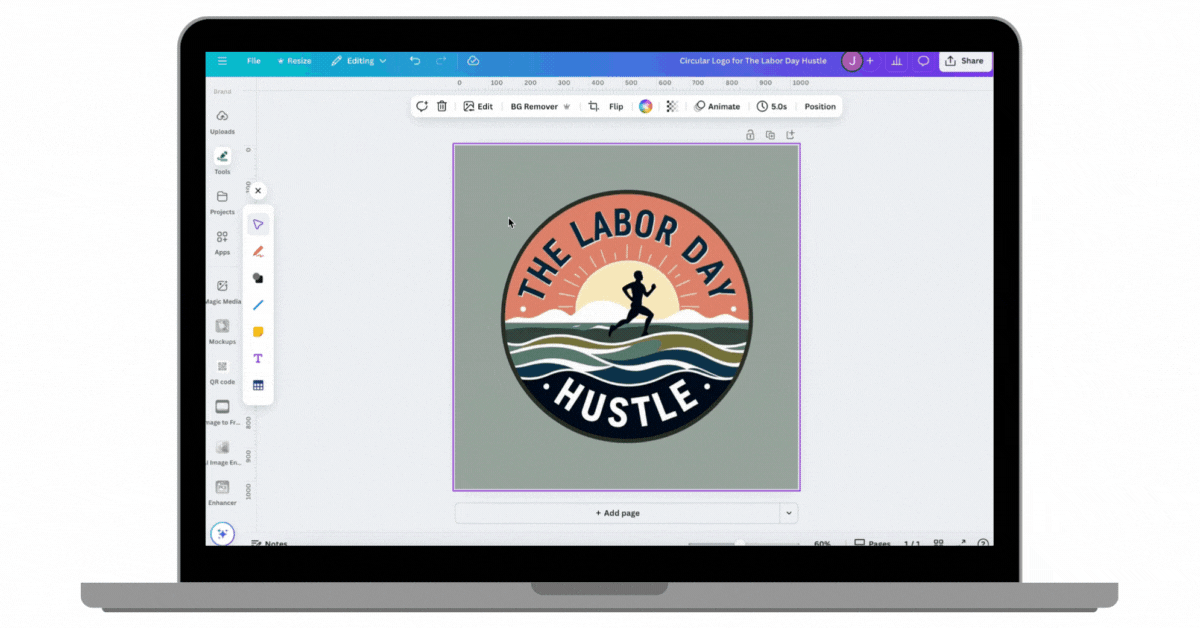Choose the Line tool

click(258, 305)
